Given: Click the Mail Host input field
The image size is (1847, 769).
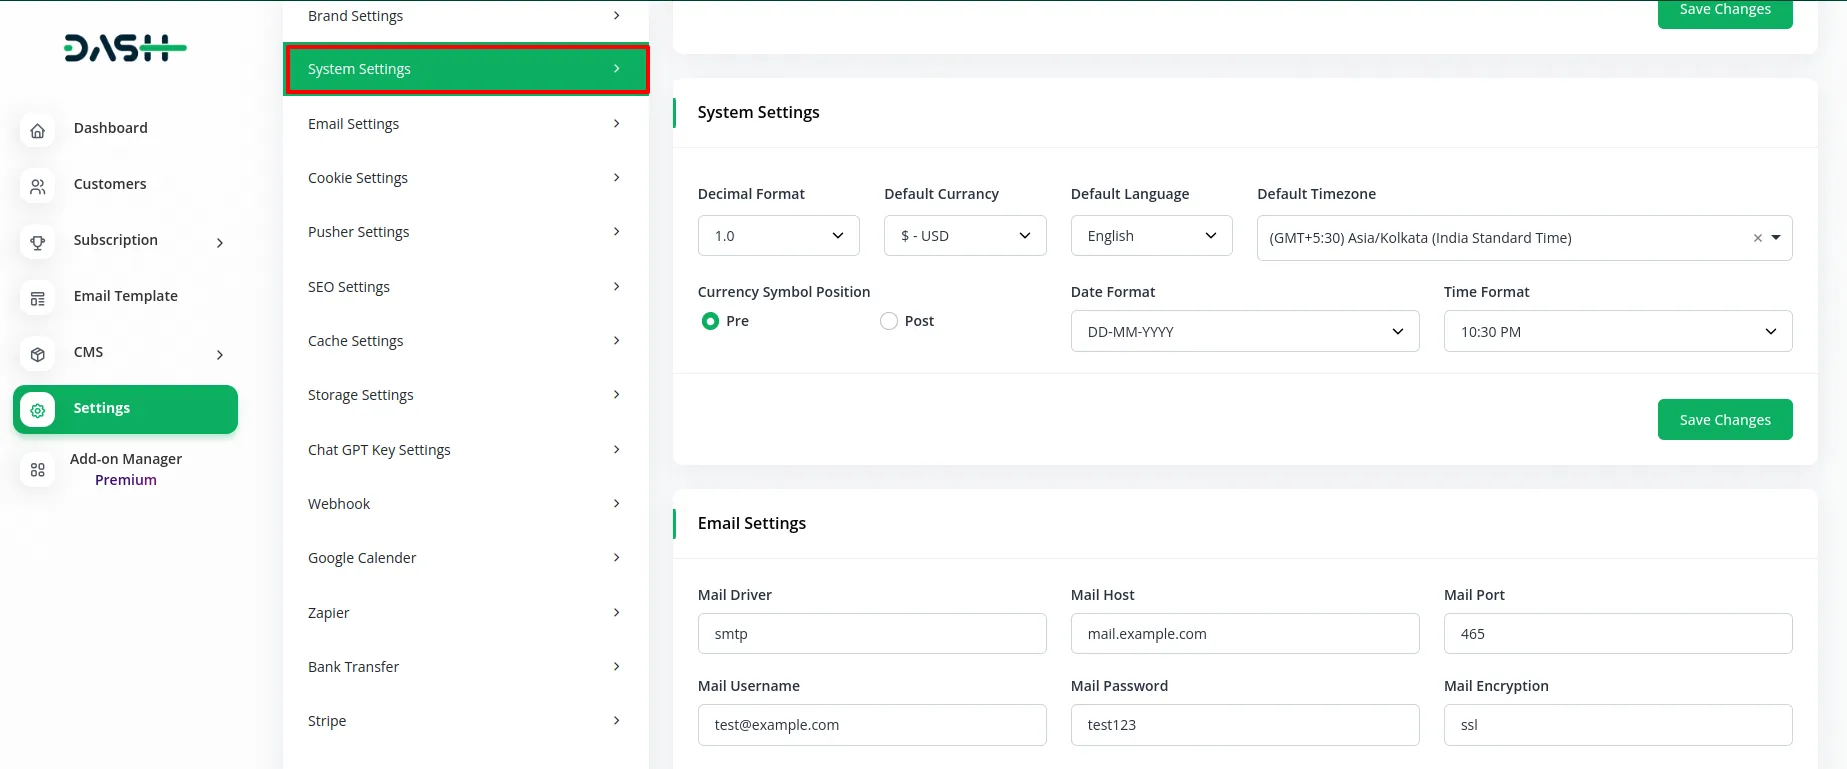Looking at the screenshot, I should [x=1244, y=634].
